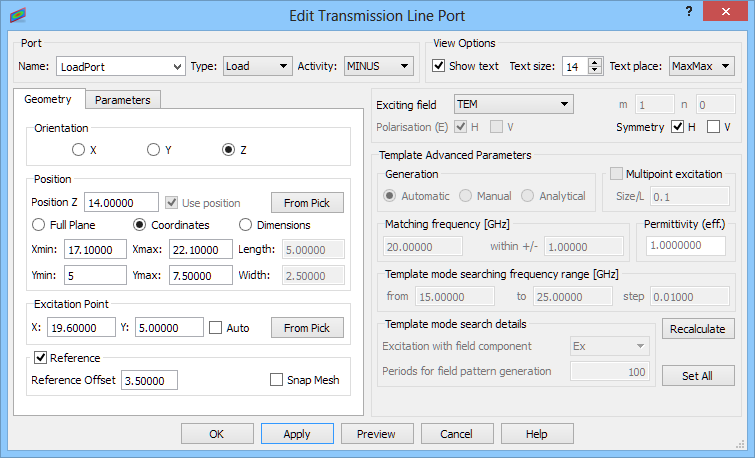Enable the Auto excitation point checkbox

pyautogui.click(x=215, y=328)
